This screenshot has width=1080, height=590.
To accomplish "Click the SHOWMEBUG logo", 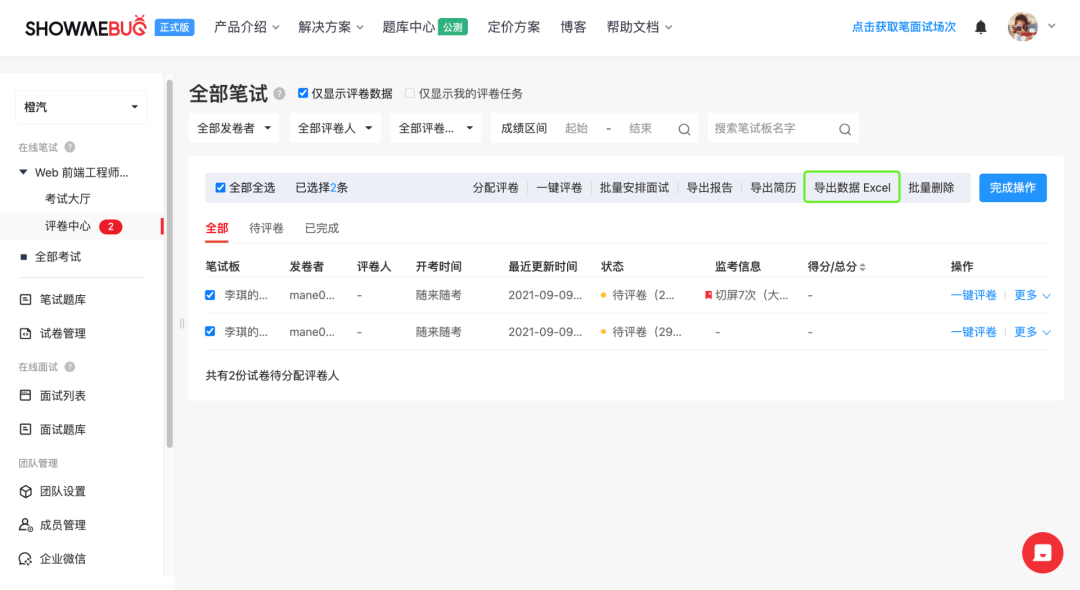I will point(85,27).
